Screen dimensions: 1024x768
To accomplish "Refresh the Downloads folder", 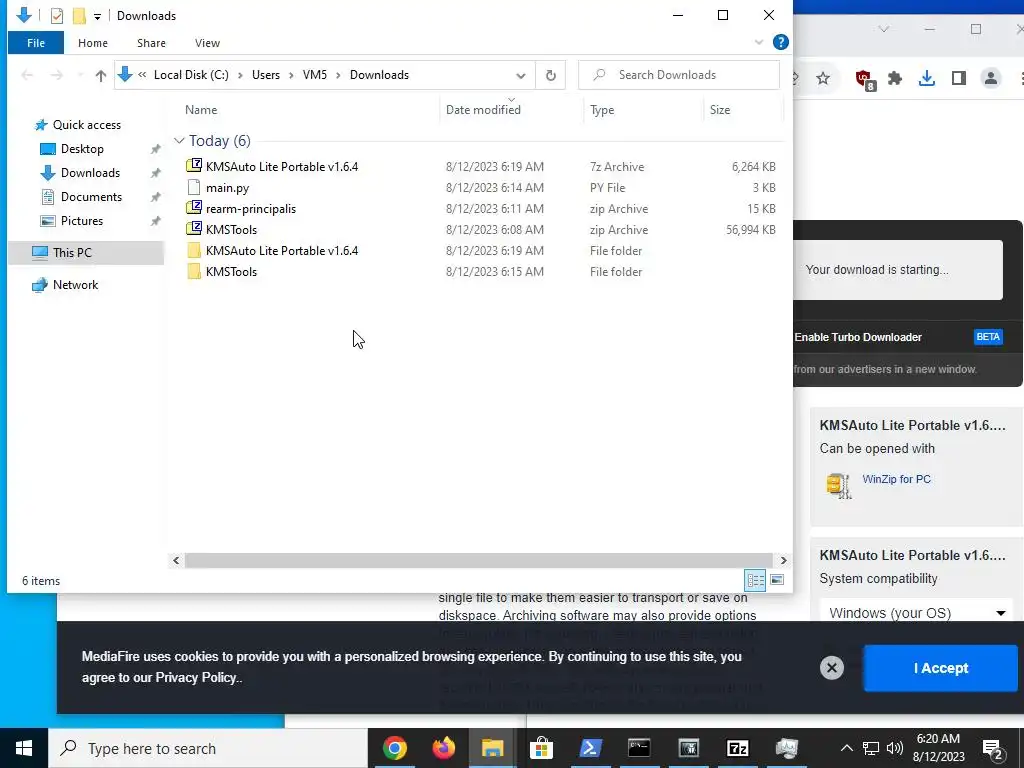I will (551, 76).
